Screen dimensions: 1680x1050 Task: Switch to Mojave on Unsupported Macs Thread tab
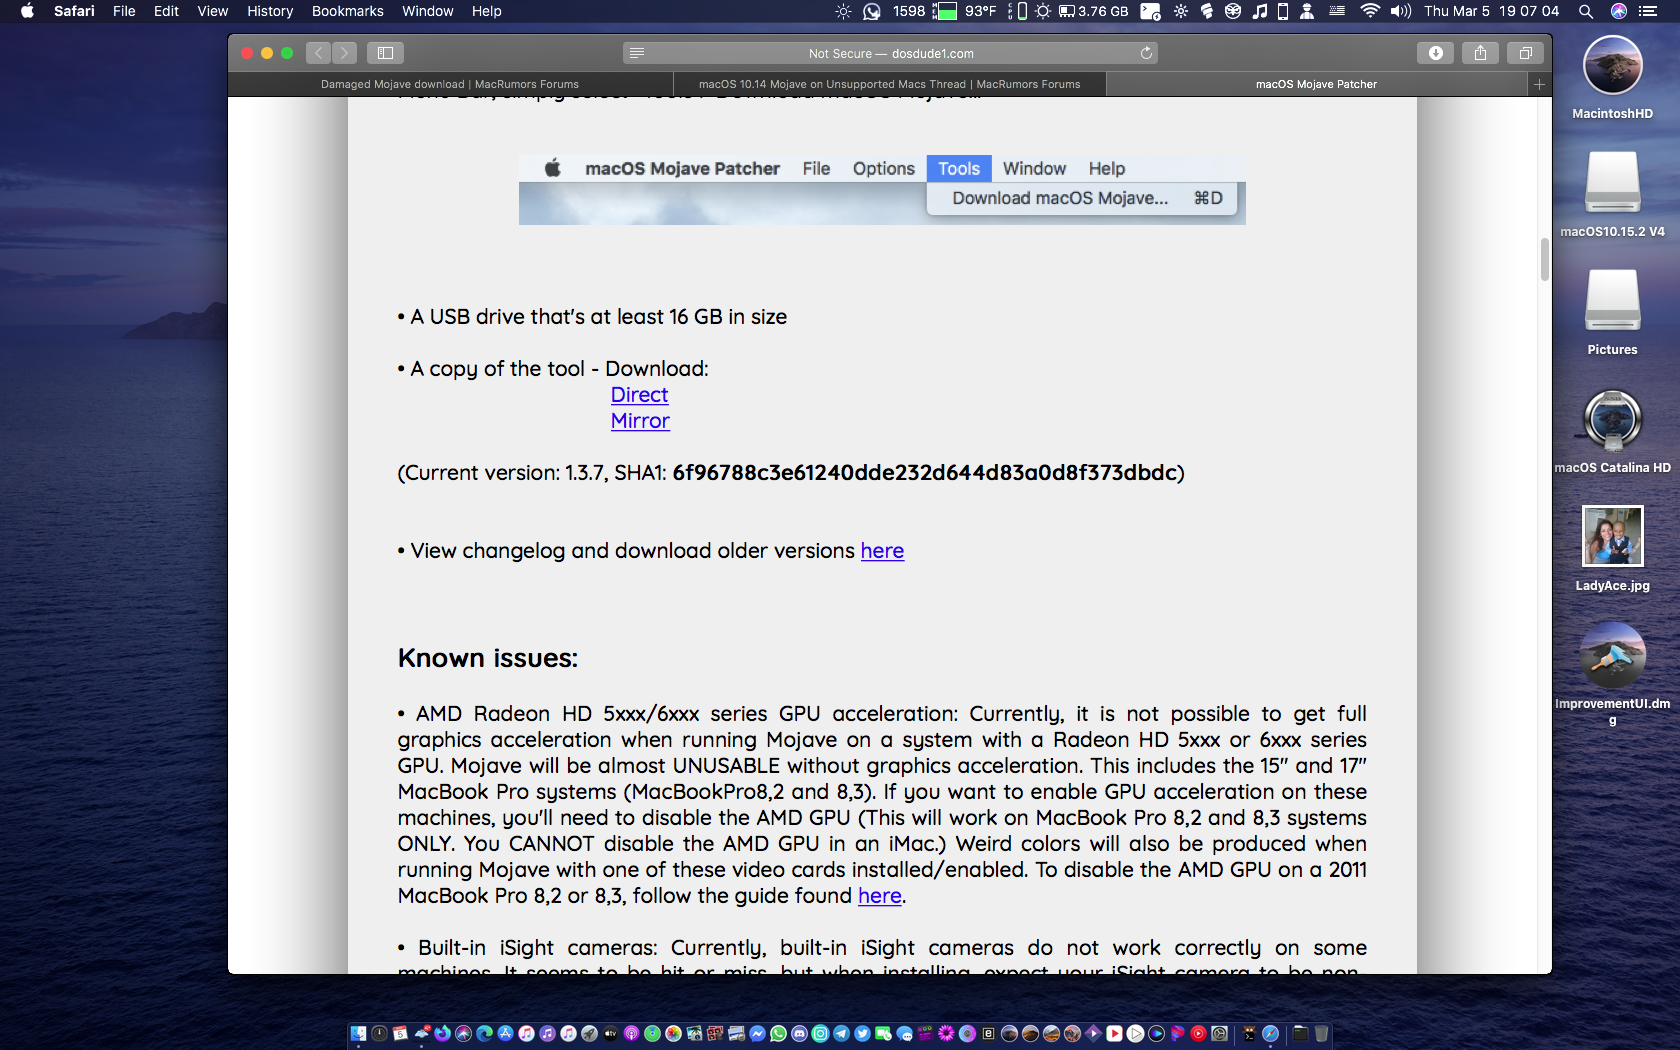click(889, 85)
